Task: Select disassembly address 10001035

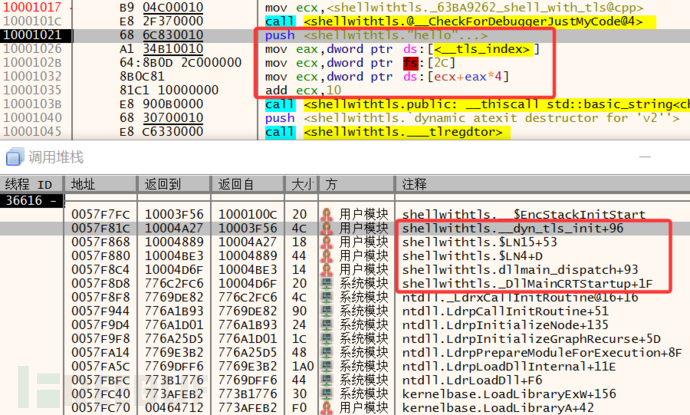Action: tap(33, 90)
